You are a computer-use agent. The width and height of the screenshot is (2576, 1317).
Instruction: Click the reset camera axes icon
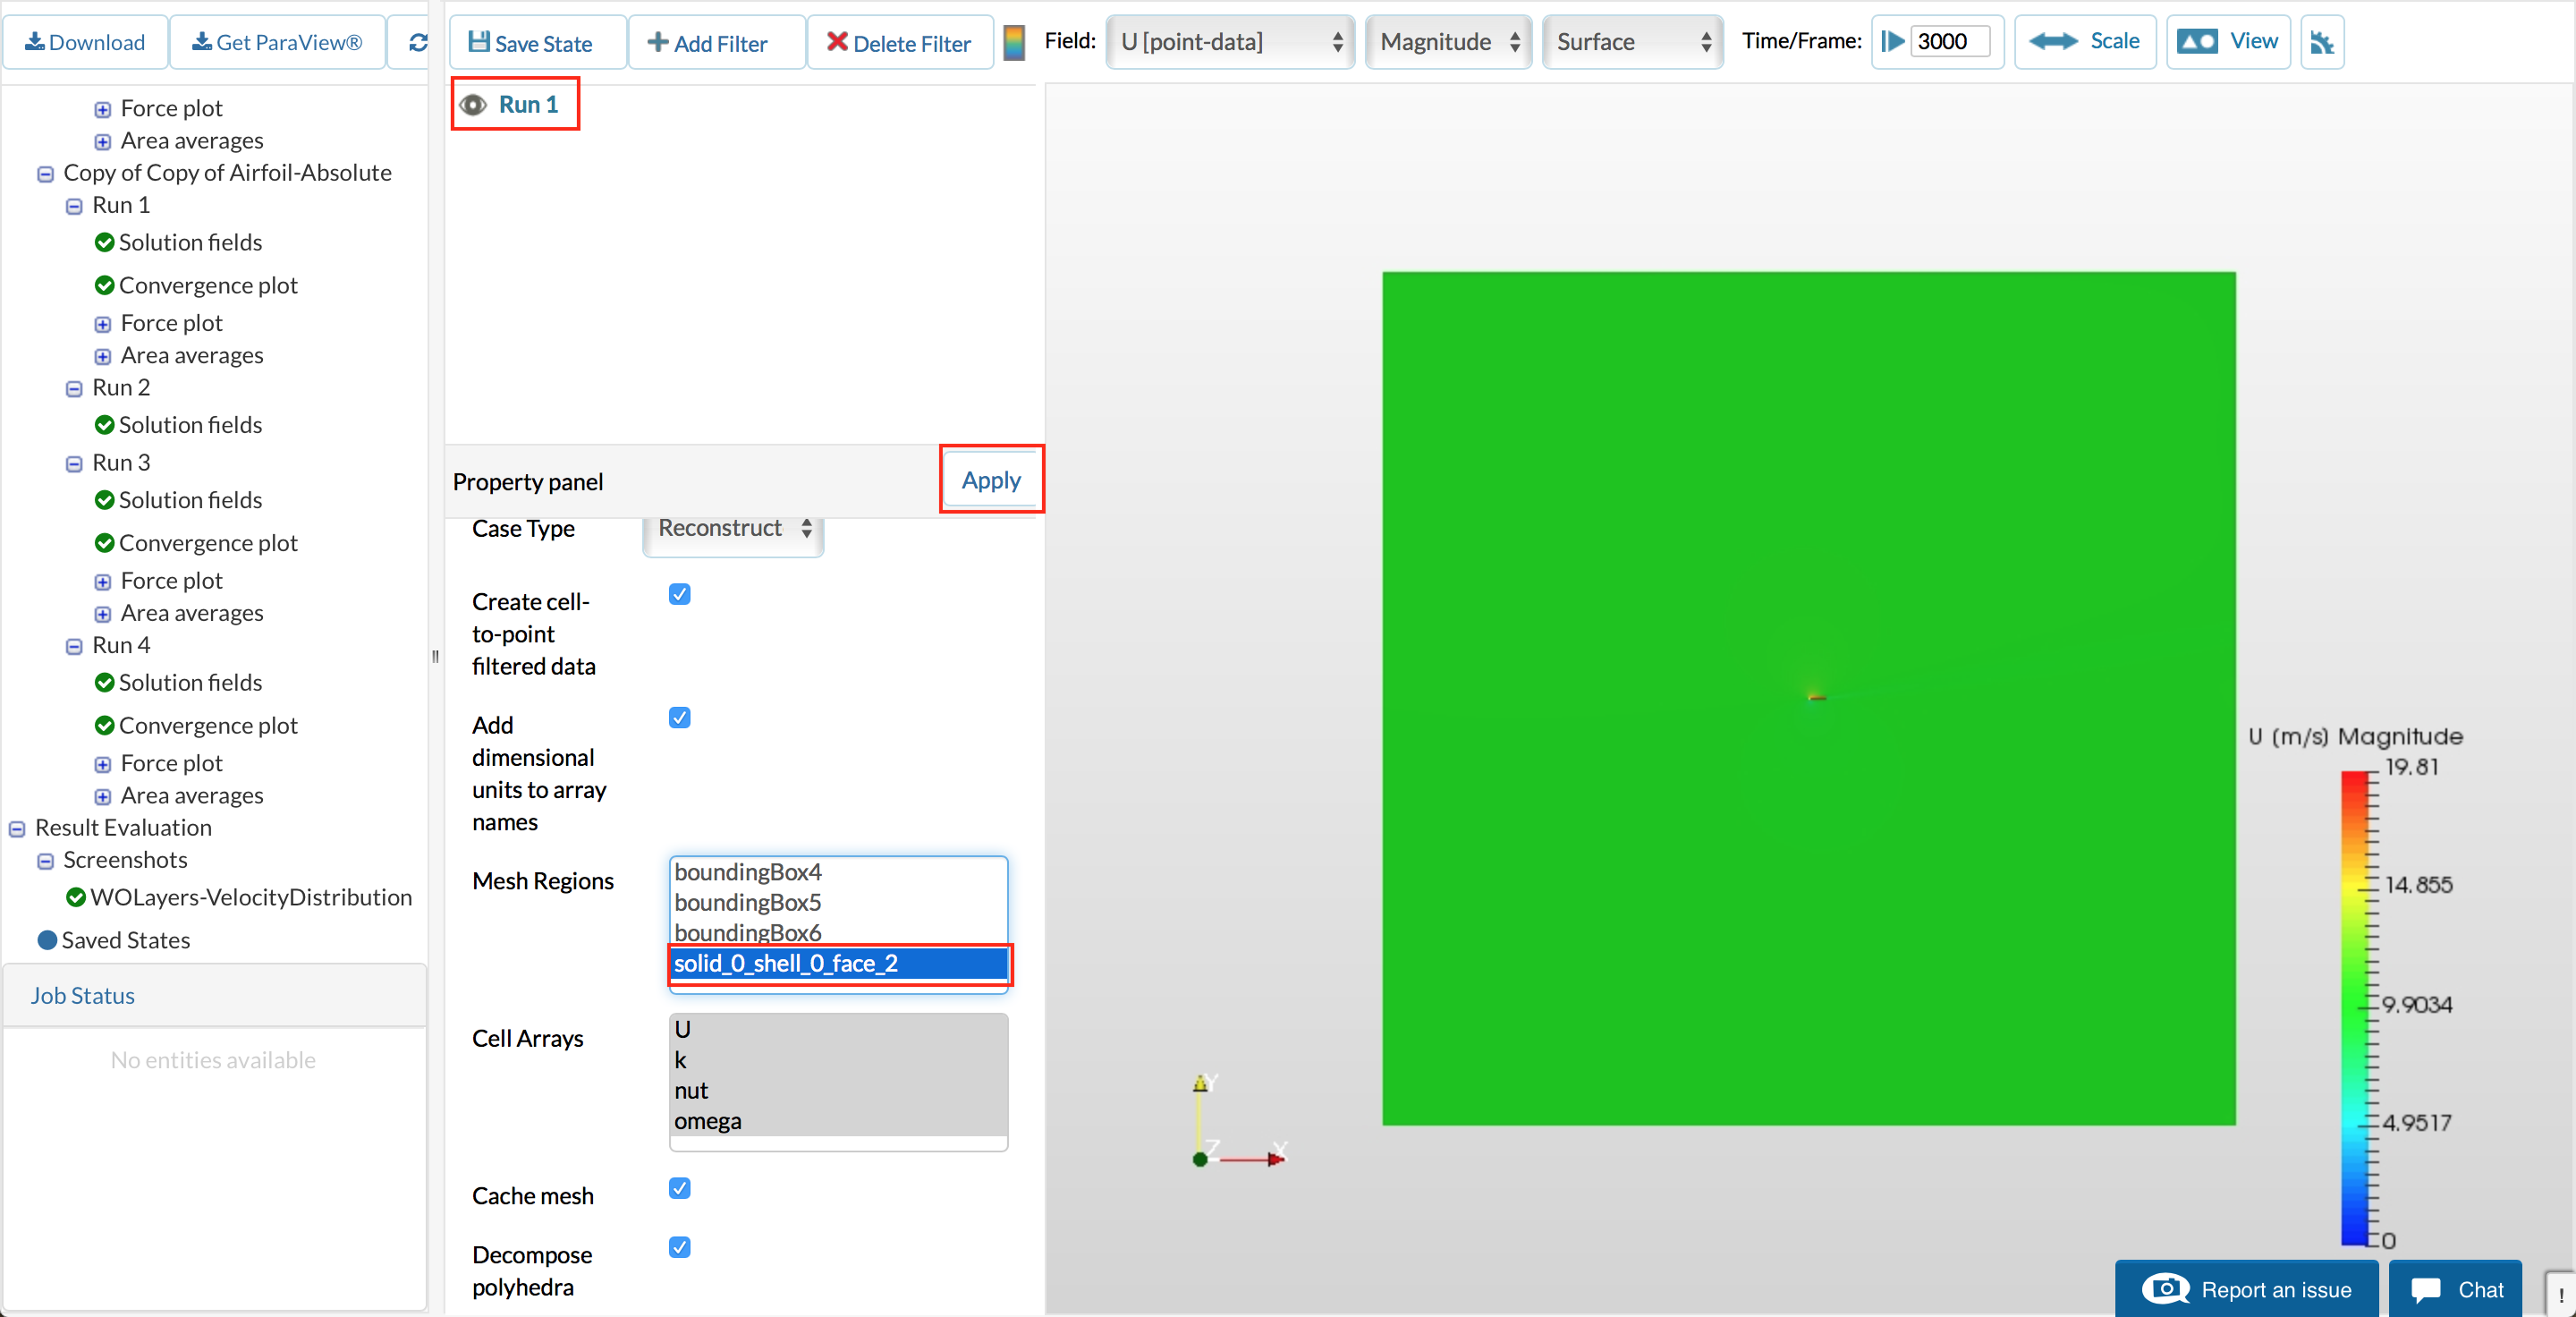(x=2321, y=42)
